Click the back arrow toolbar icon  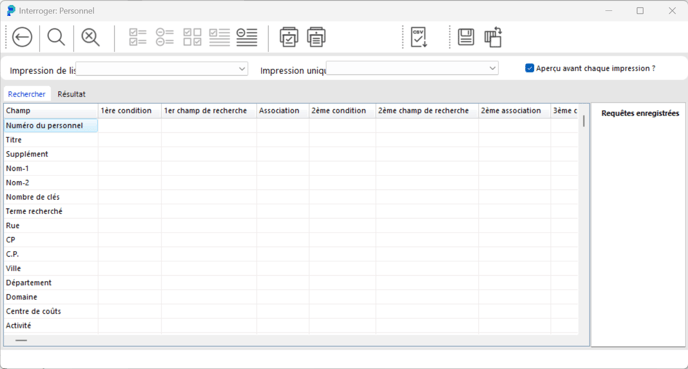22,37
